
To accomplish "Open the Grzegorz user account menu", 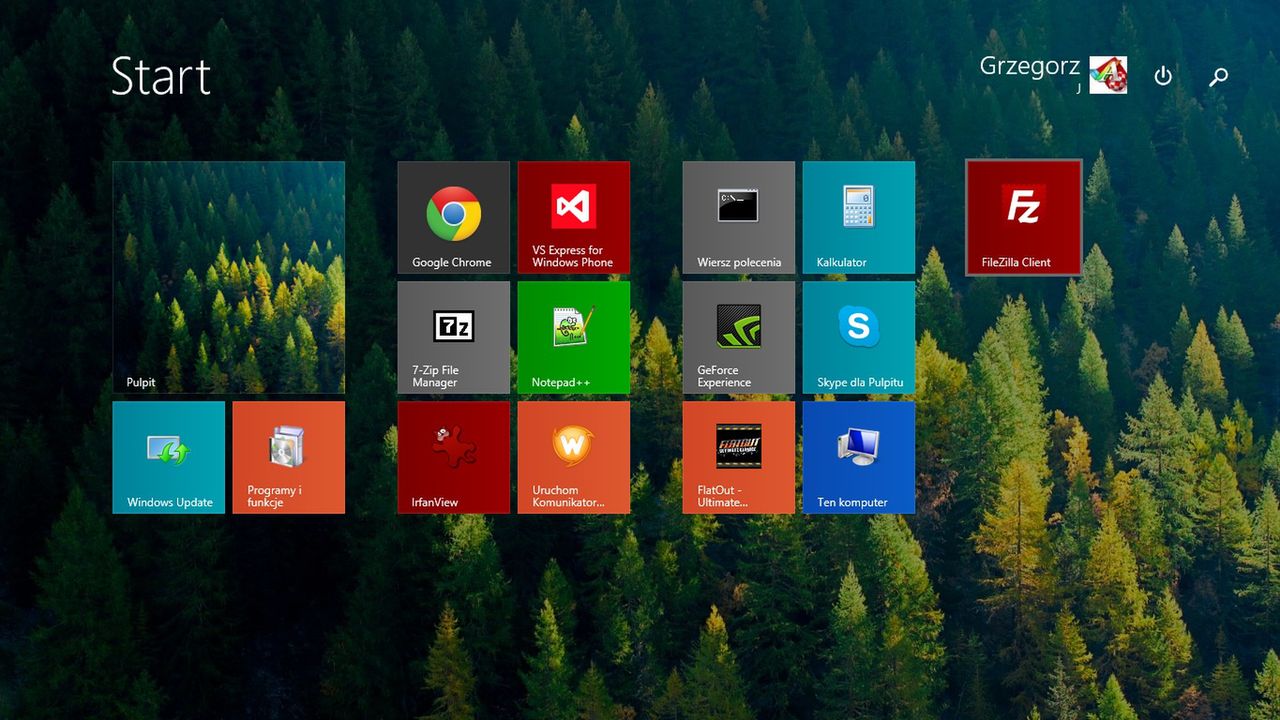I will 1029,67.
